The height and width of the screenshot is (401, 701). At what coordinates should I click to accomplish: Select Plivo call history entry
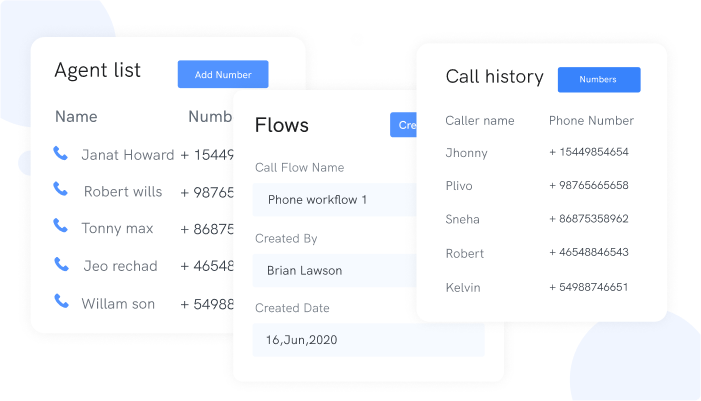pyautogui.click(x=459, y=186)
